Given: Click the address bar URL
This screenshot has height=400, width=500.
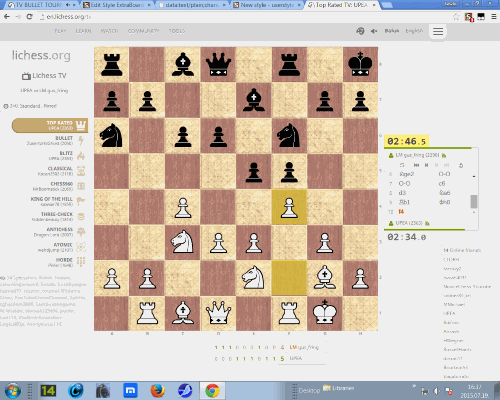Looking at the screenshot, I should click(69, 17).
